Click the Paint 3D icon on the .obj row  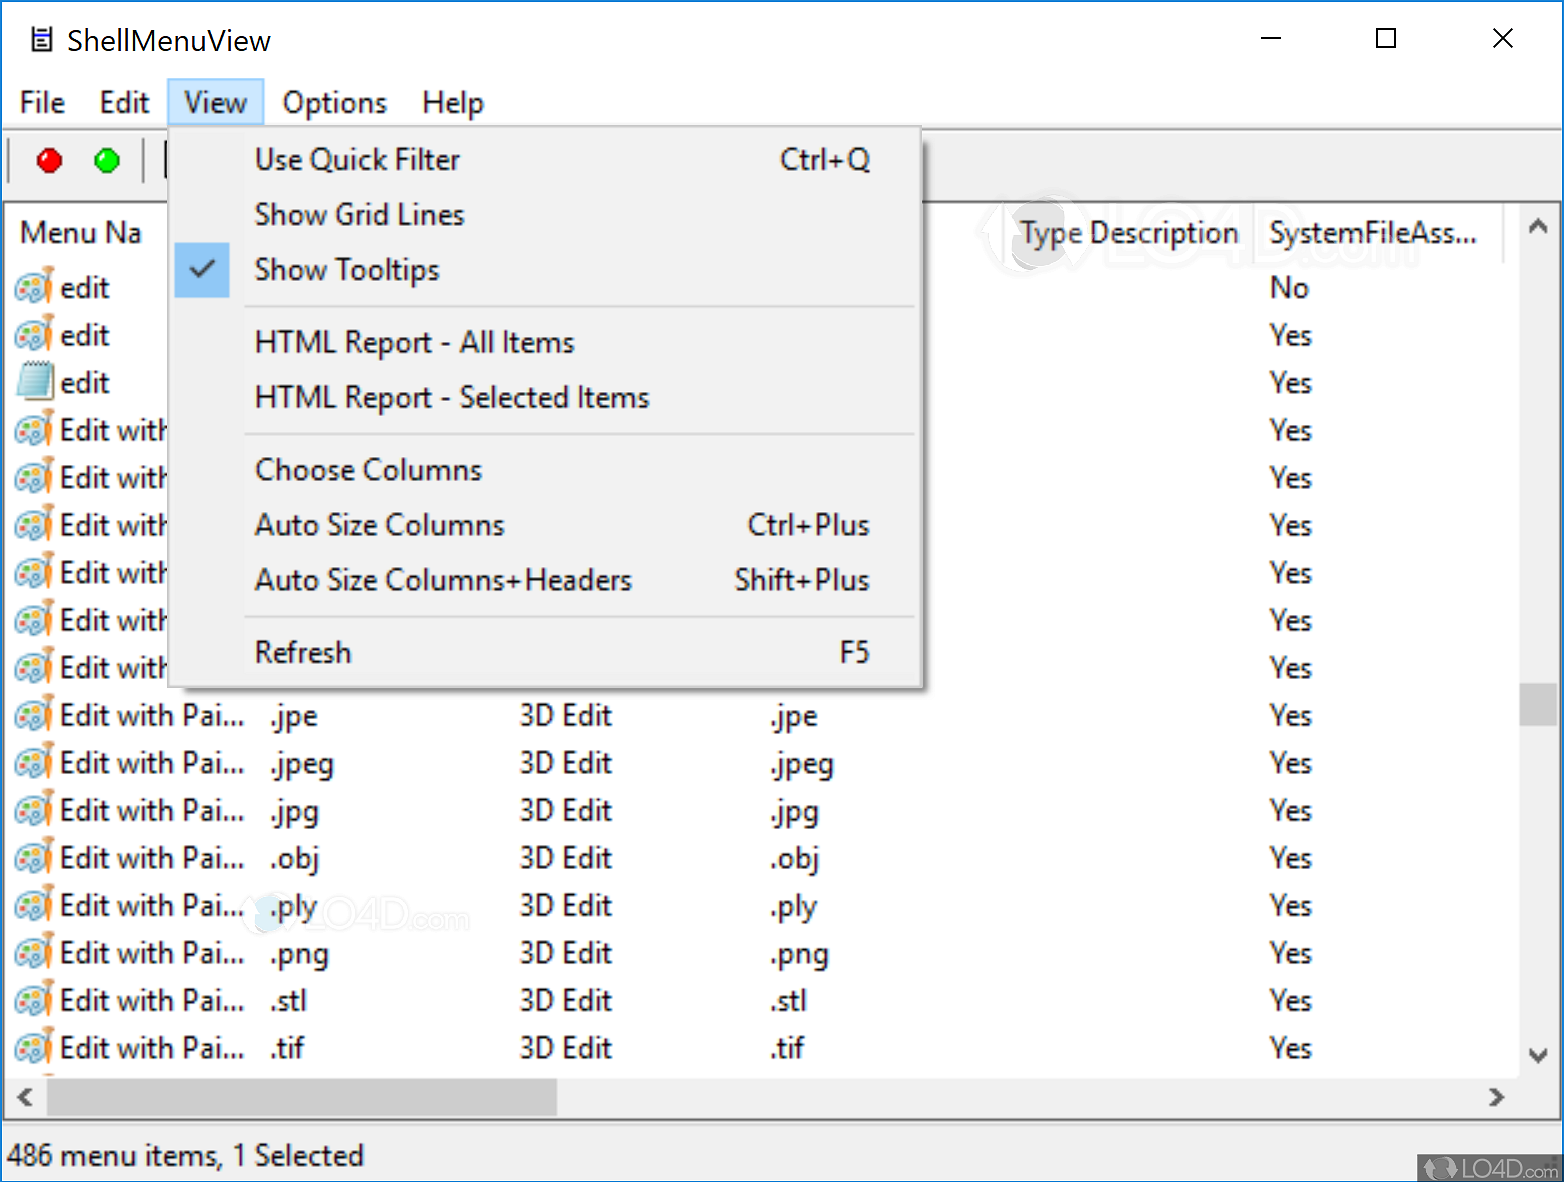pyautogui.click(x=33, y=857)
